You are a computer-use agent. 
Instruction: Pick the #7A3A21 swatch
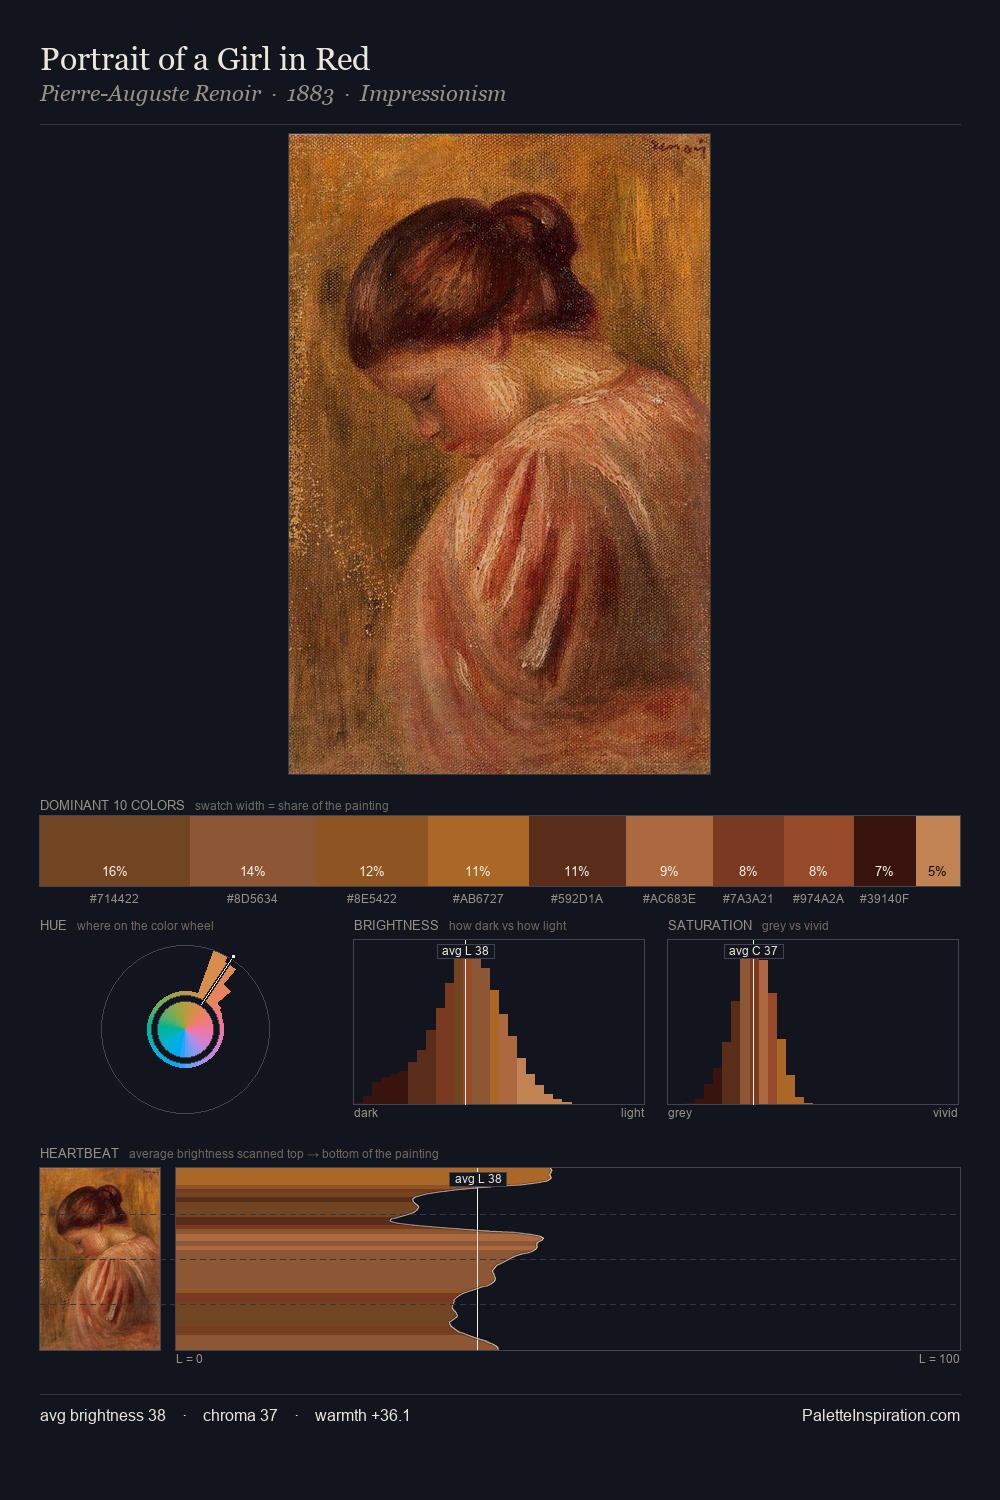pyautogui.click(x=748, y=851)
